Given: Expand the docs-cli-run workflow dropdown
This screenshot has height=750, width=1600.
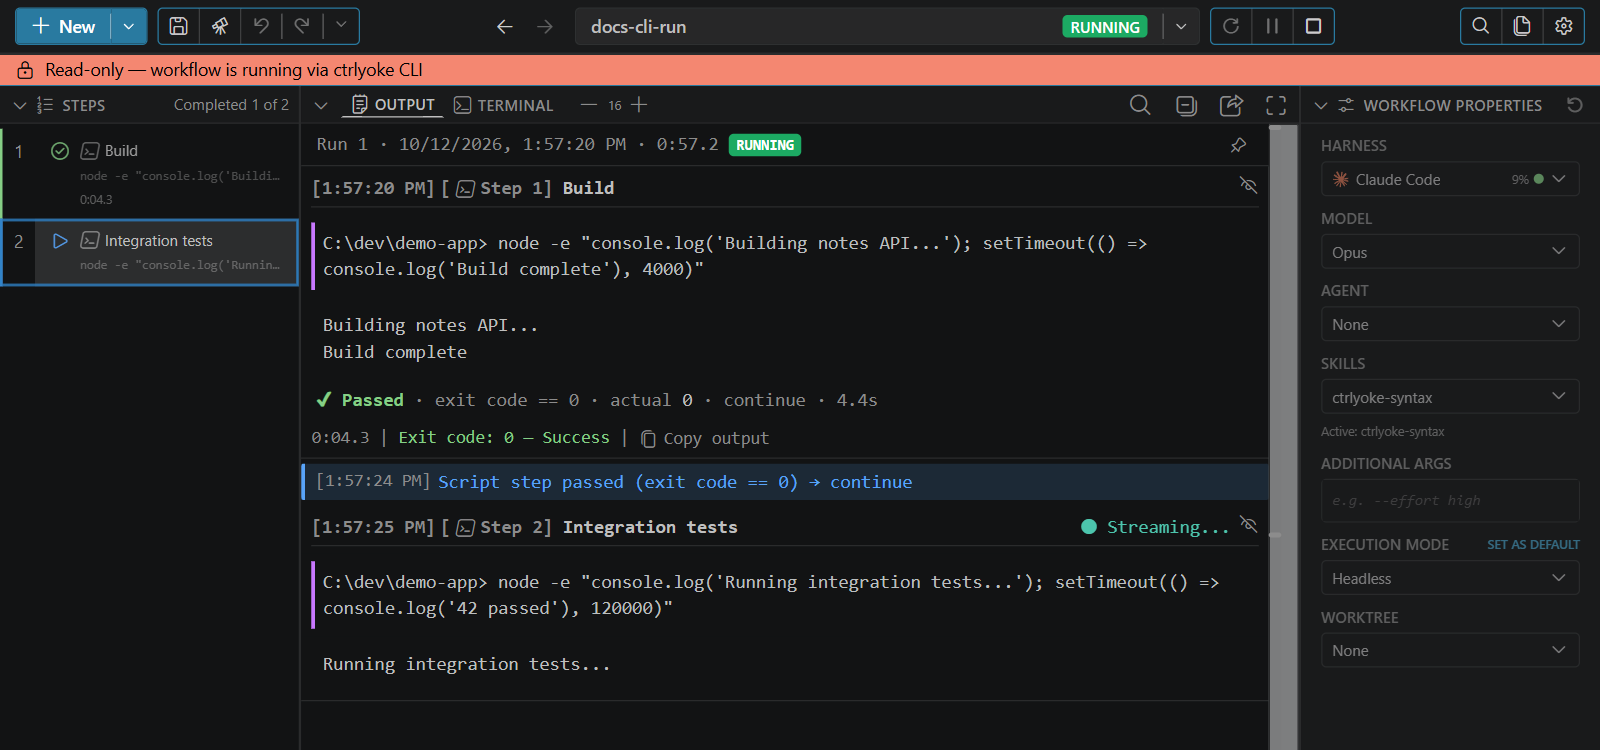Looking at the screenshot, I should tap(1181, 27).
